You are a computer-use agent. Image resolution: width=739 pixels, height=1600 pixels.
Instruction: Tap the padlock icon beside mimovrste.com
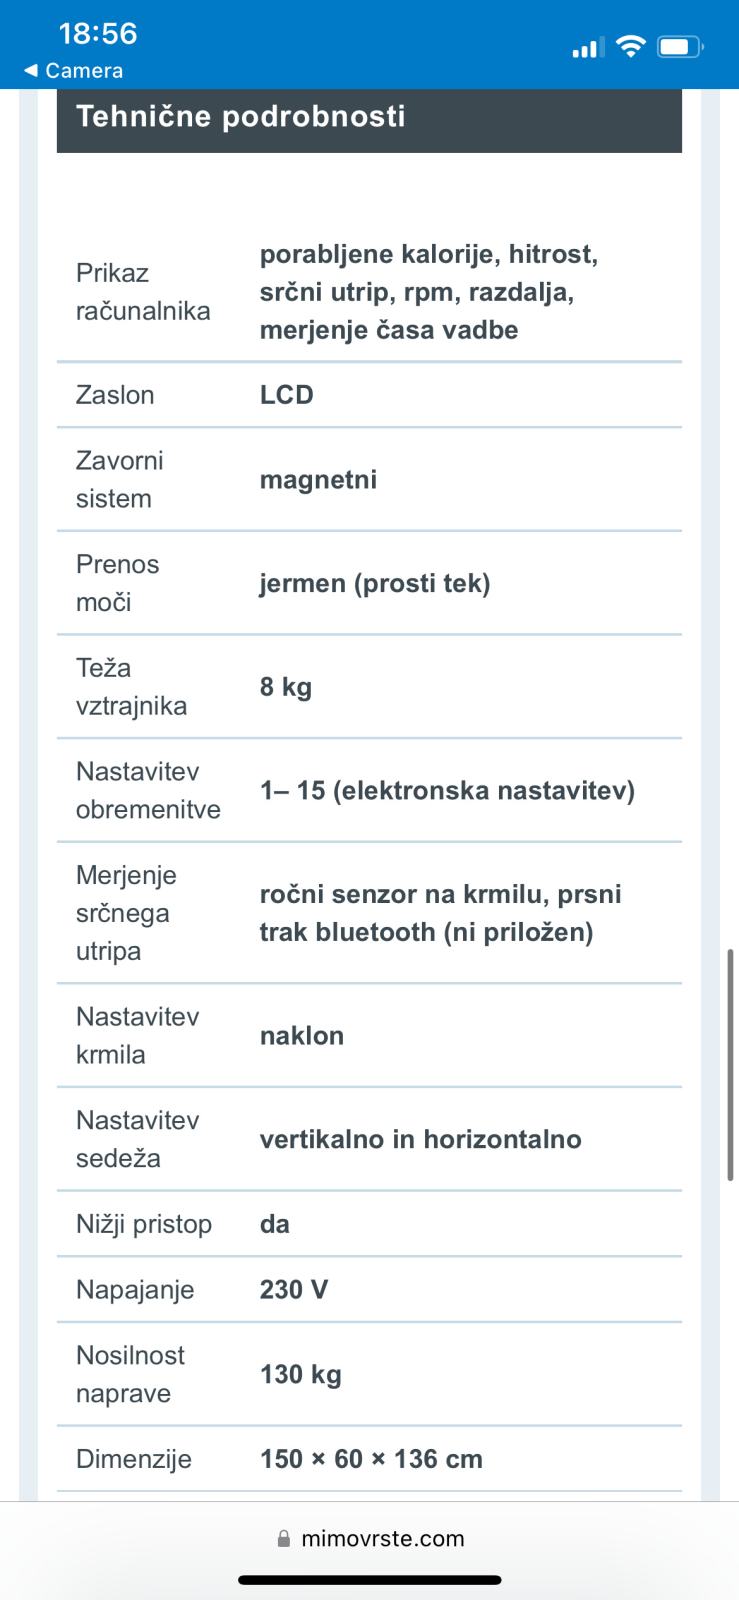284,1539
